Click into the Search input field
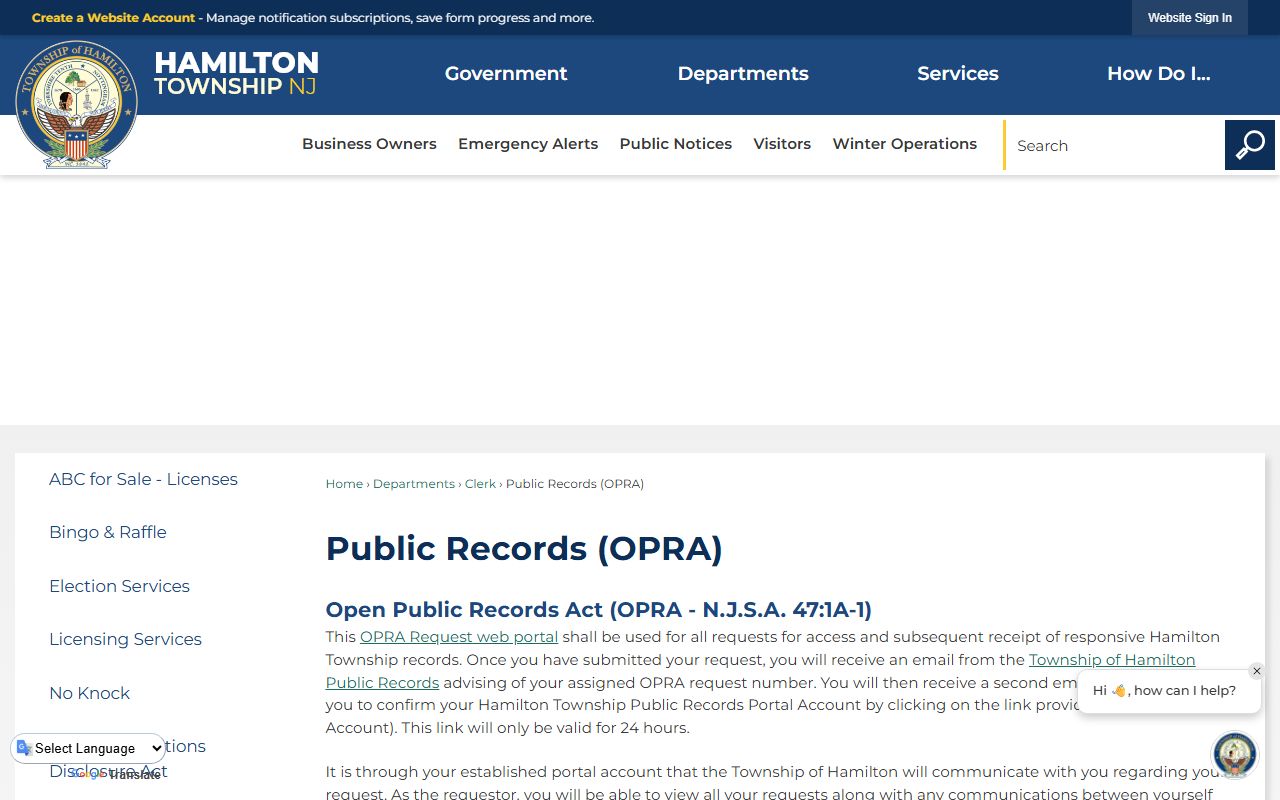Image resolution: width=1280 pixels, height=800 pixels. click(1115, 145)
